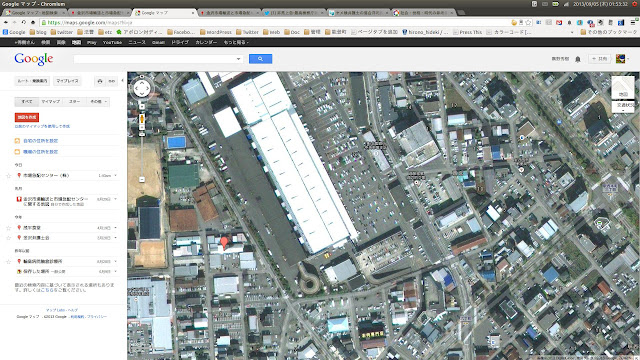The height and width of the screenshot is (360, 640).
Task: Select the すべて filter tab
Action: (x=27, y=102)
